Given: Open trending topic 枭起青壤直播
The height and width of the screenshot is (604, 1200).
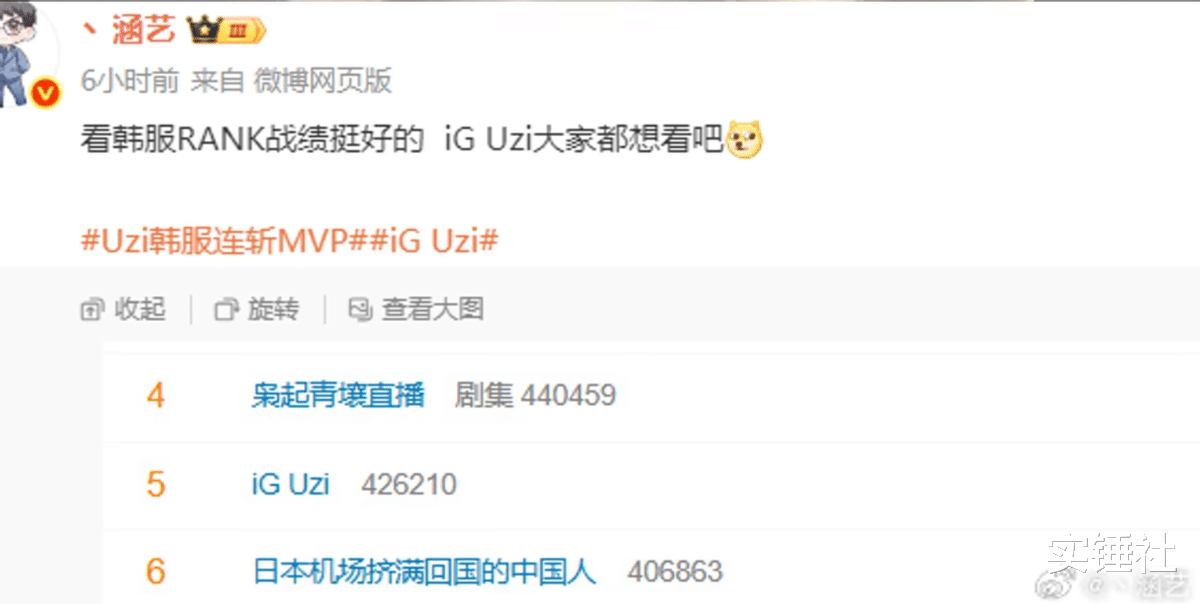Looking at the screenshot, I should point(338,395).
